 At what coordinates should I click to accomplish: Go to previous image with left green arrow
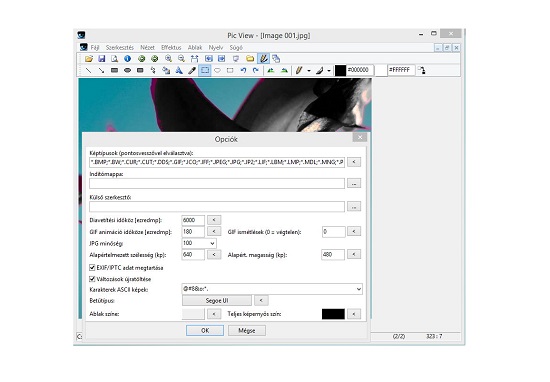tap(141, 59)
